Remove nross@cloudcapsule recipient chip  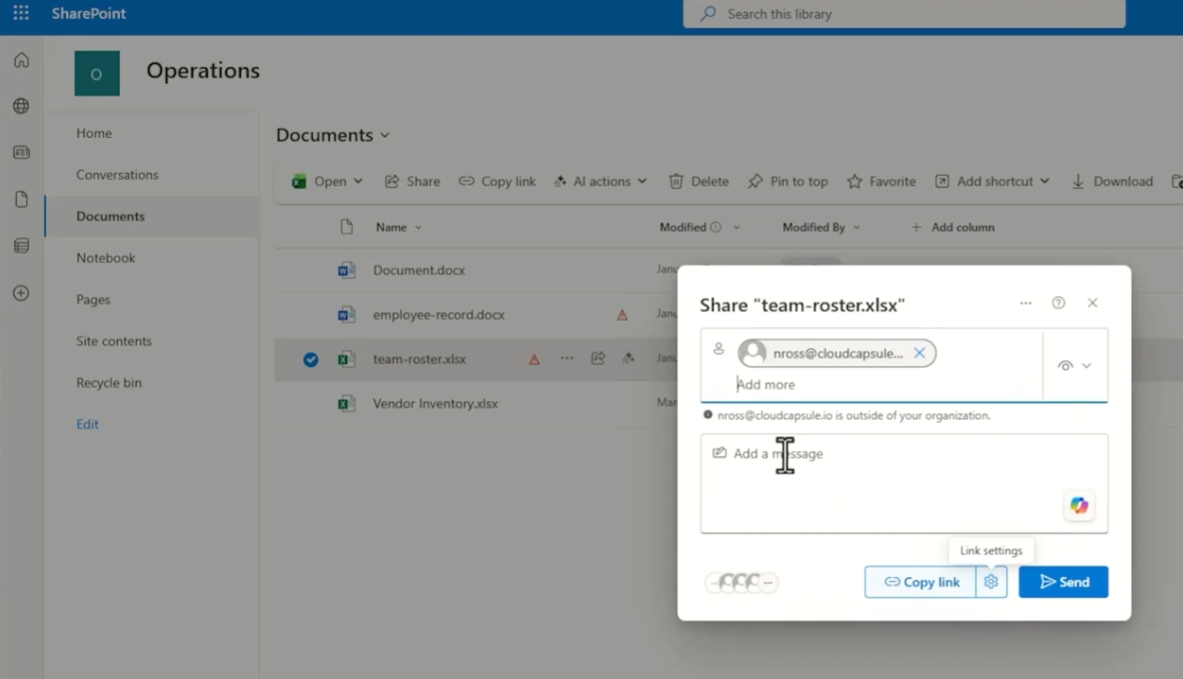click(x=919, y=353)
